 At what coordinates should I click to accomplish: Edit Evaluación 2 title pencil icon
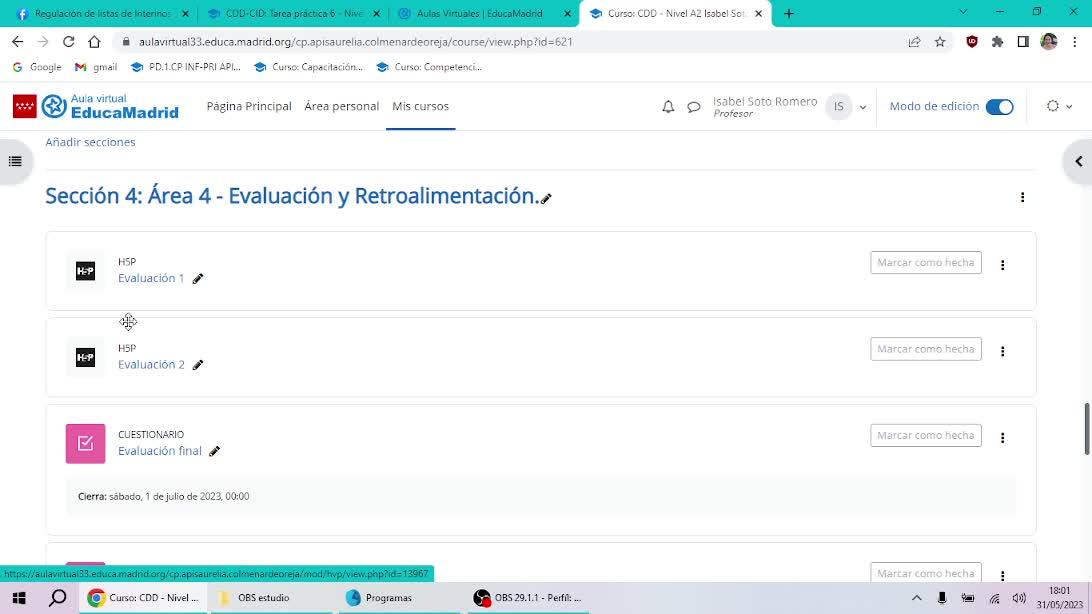click(x=198, y=365)
